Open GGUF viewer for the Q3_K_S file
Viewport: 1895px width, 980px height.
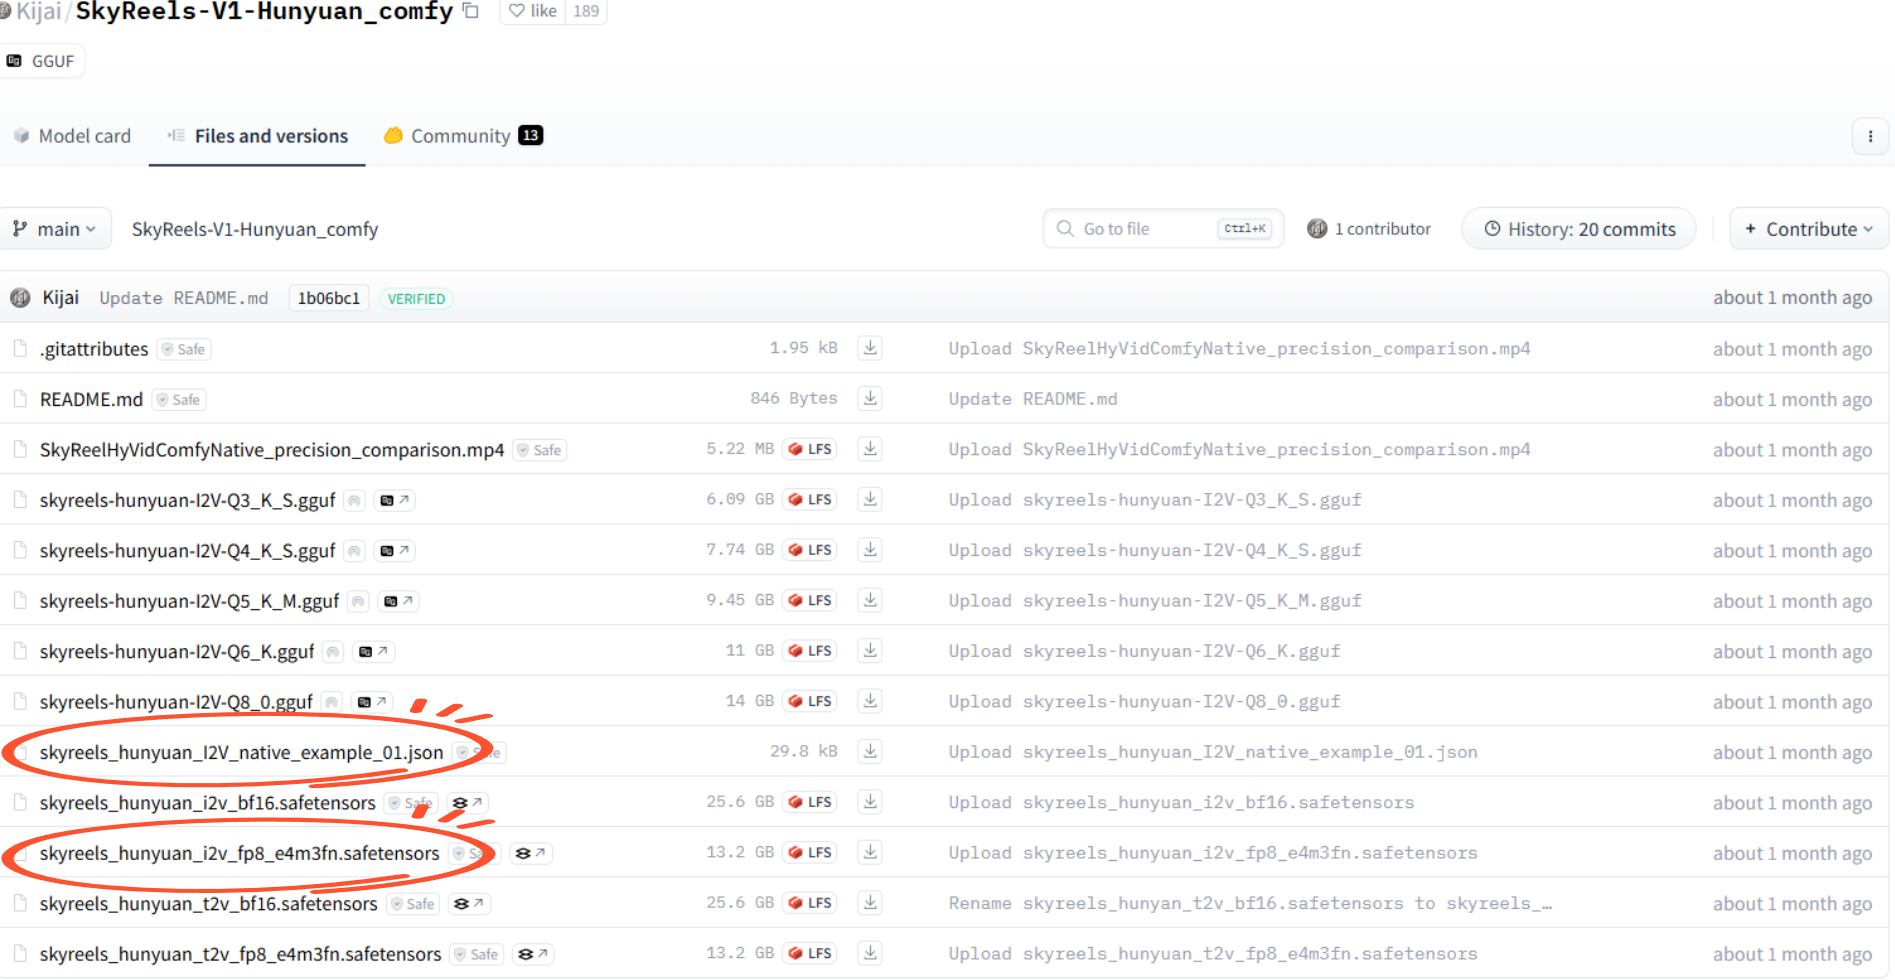pos(395,500)
